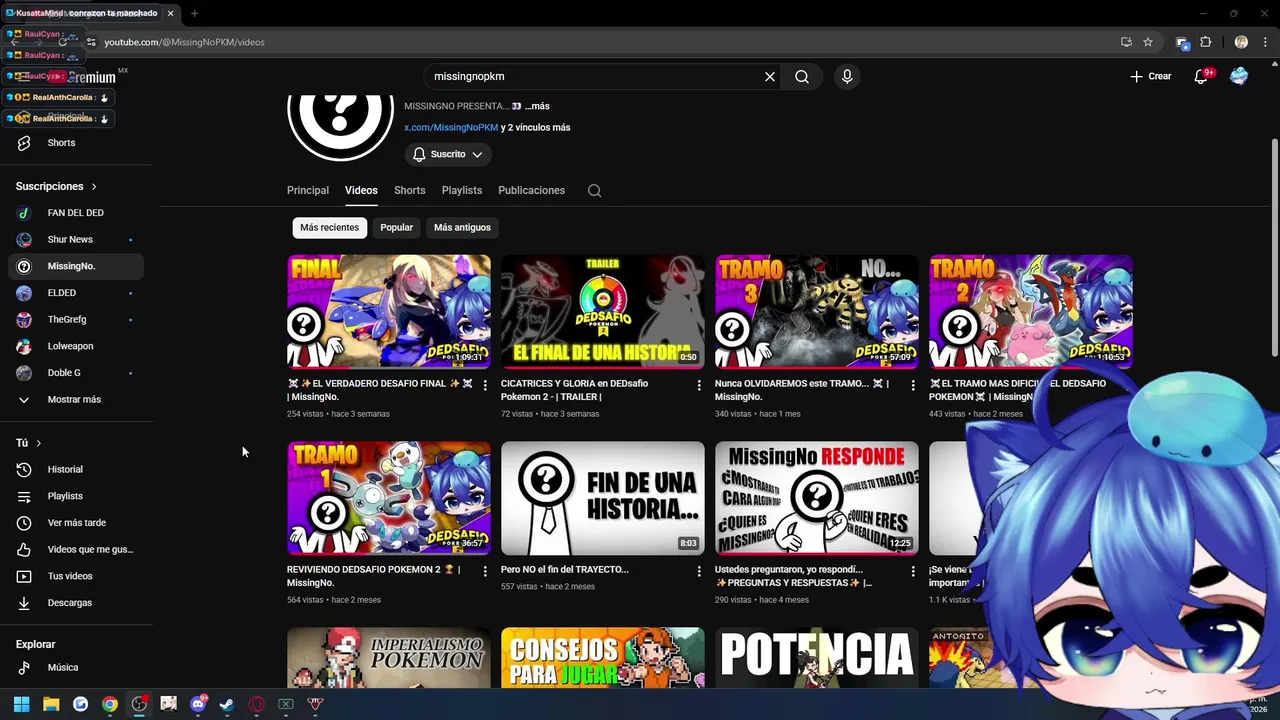The width and height of the screenshot is (1280, 720).
Task: Click the channel search magnifier icon
Action: [x=594, y=191]
